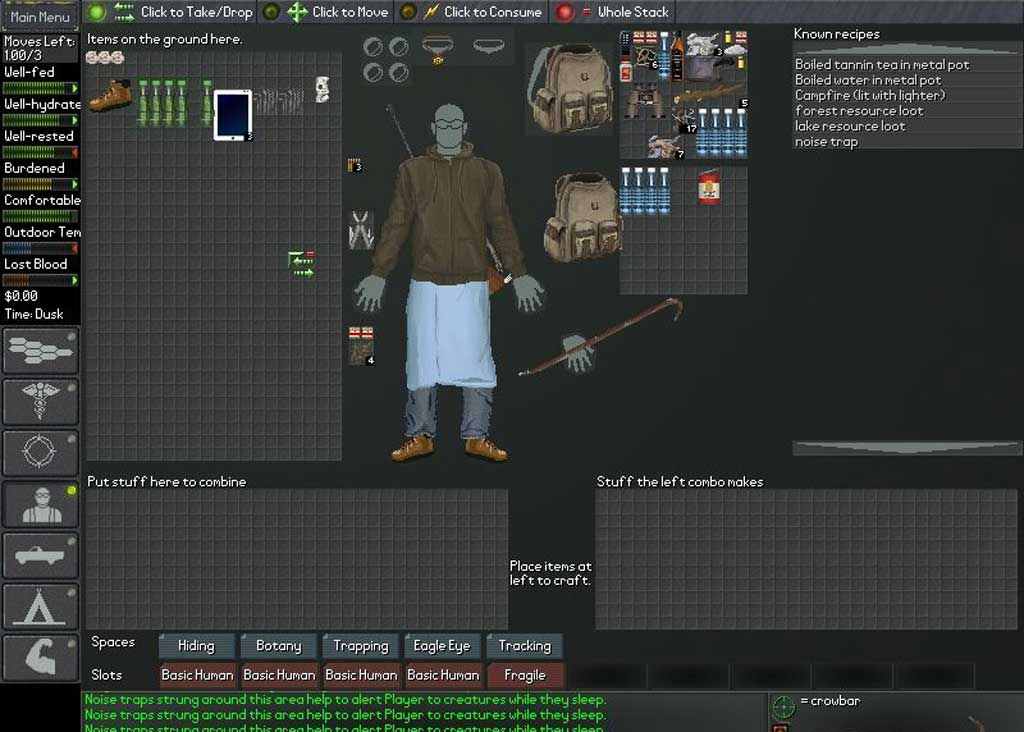Select the Botany skill tab

point(278,646)
